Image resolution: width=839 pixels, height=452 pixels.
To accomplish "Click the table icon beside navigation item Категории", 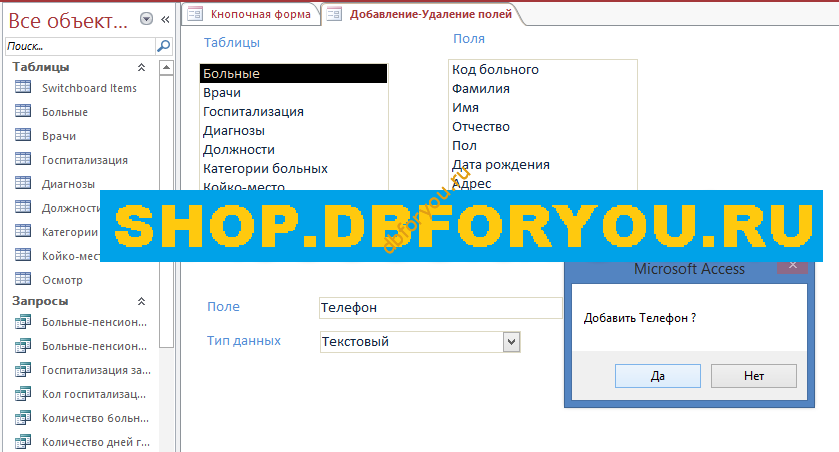I will pyautogui.click(x=23, y=232).
